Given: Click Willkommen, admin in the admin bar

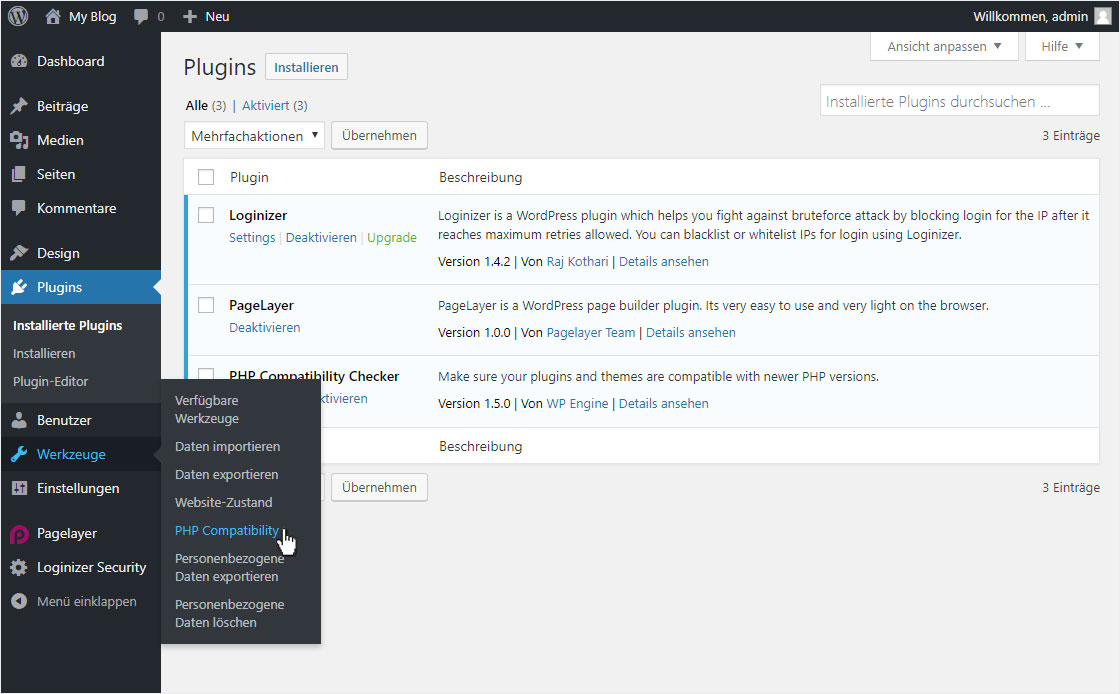Looking at the screenshot, I should (1030, 16).
